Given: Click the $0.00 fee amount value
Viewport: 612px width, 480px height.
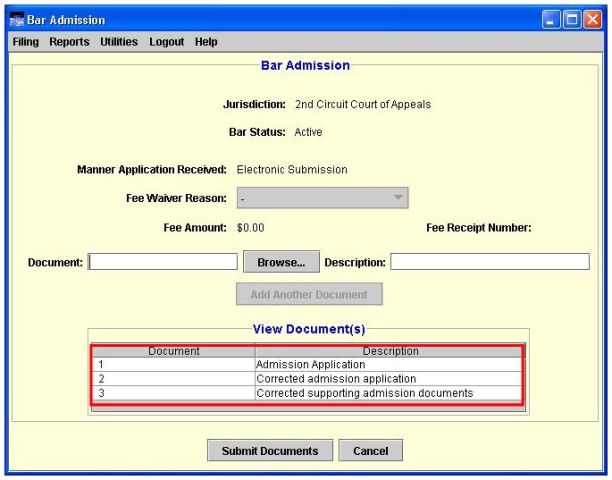Looking at the screenshot, I should click(251, 228).
